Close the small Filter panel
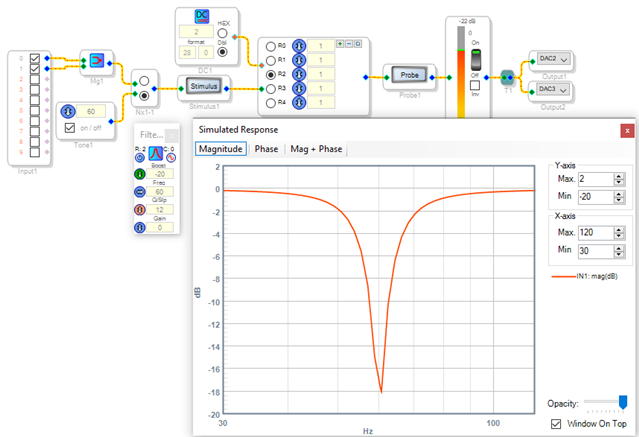639x437 pixels. tap(172, 135)
